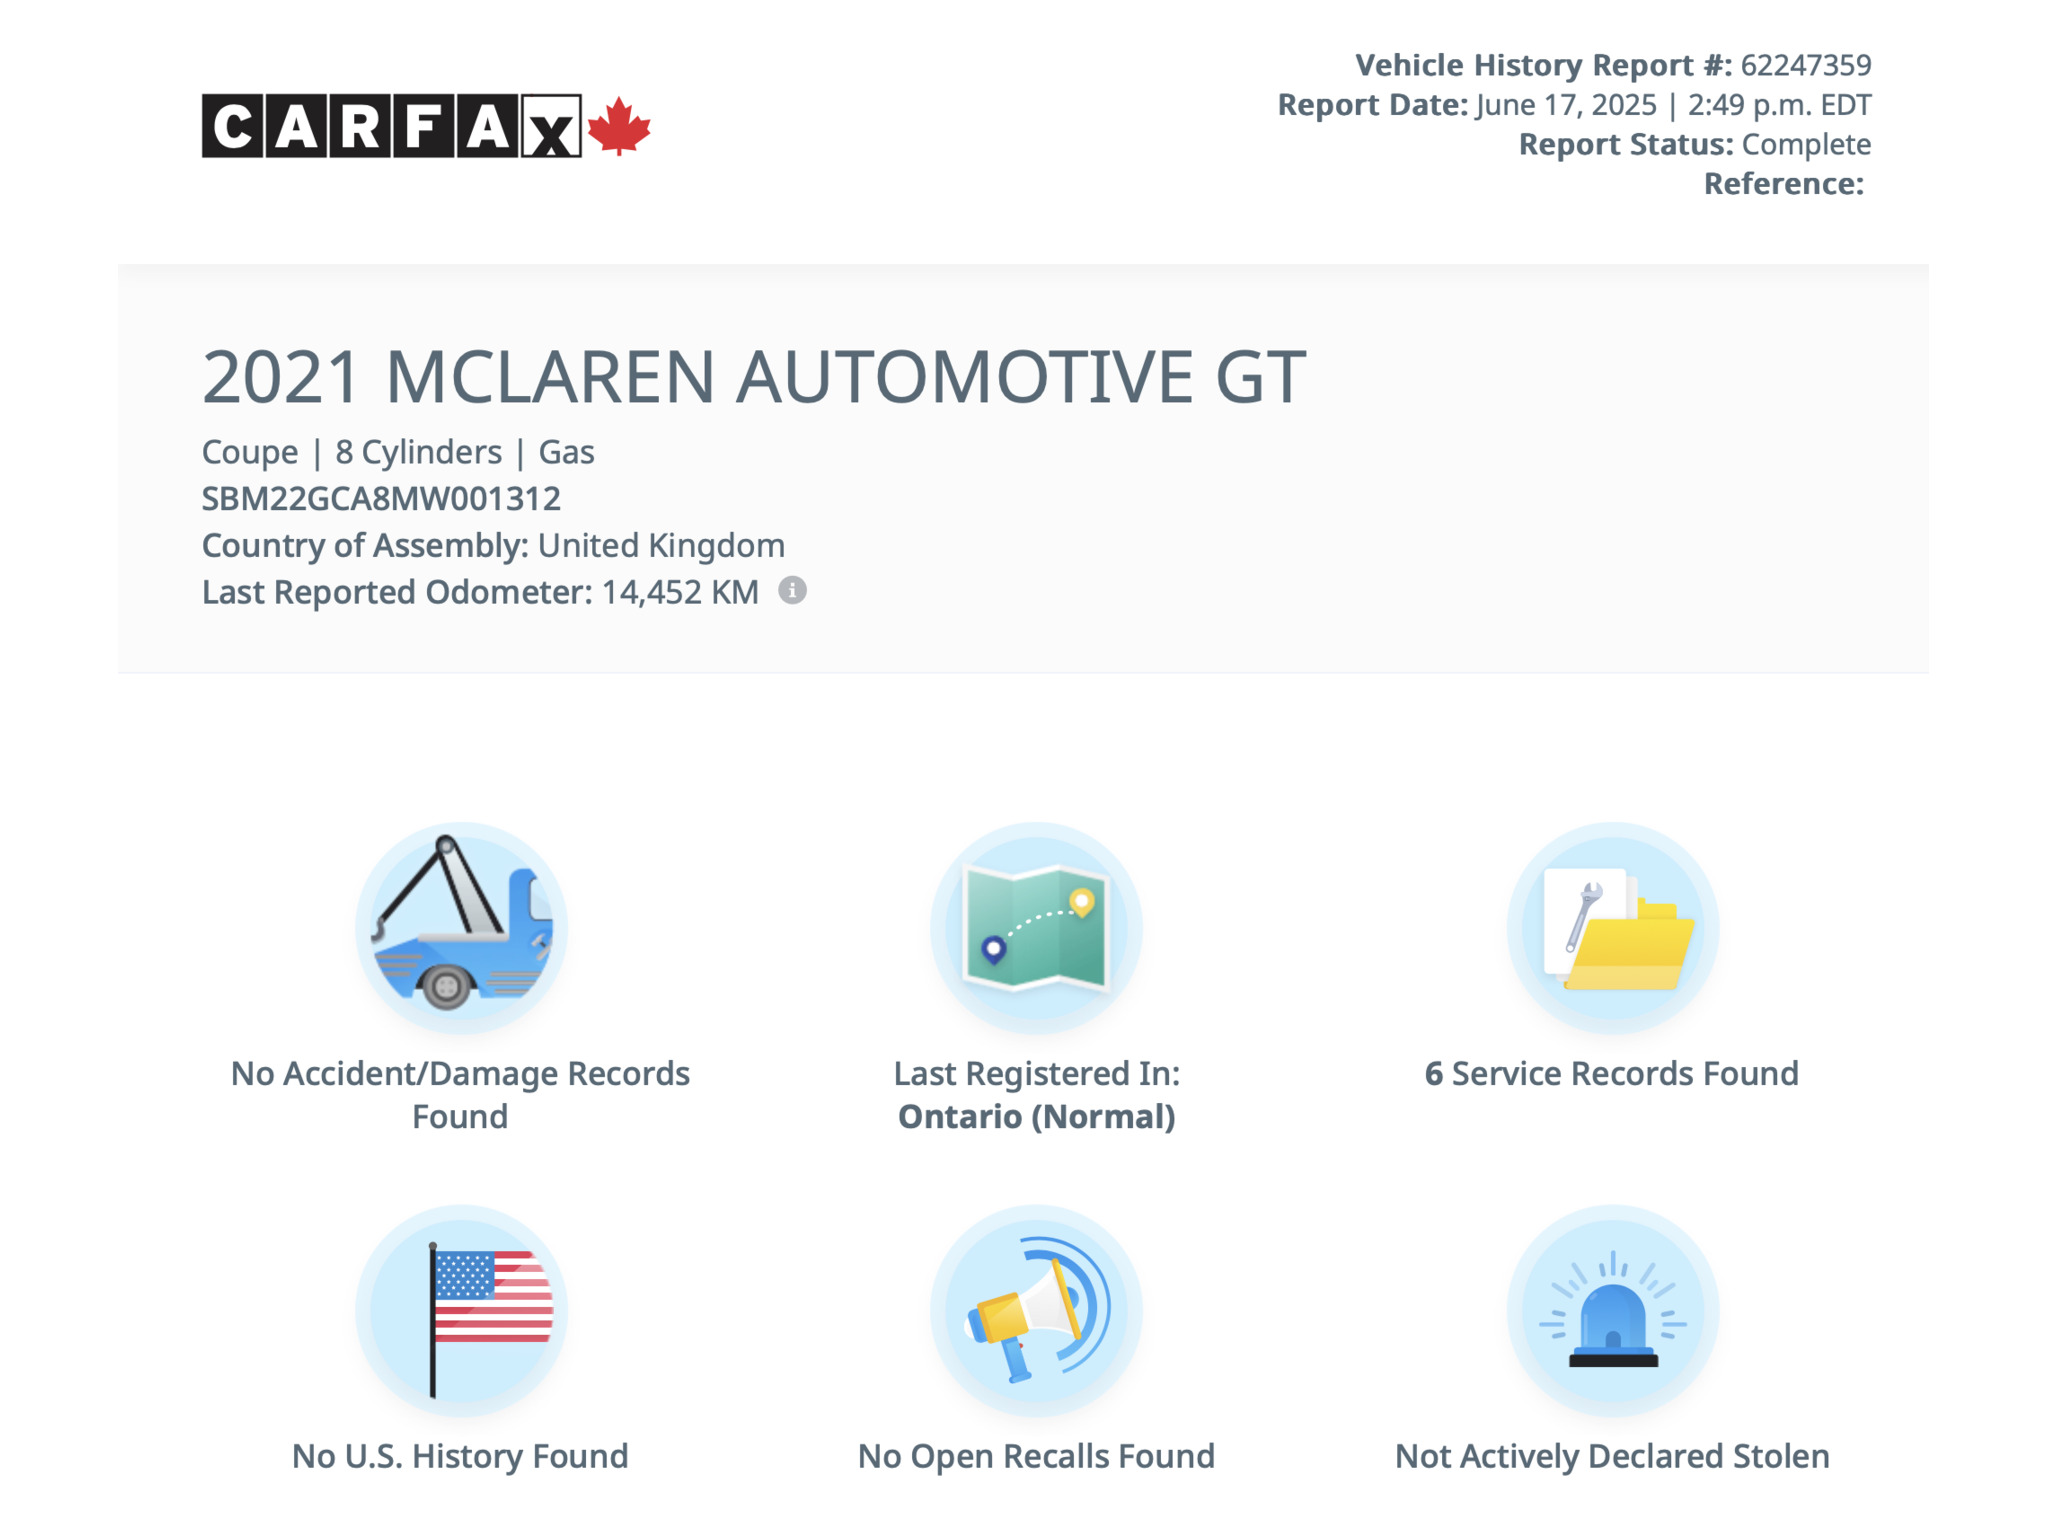
Task: Click the 2021 McLaren Automotive GT heading
Action: [x=753, y=377]
